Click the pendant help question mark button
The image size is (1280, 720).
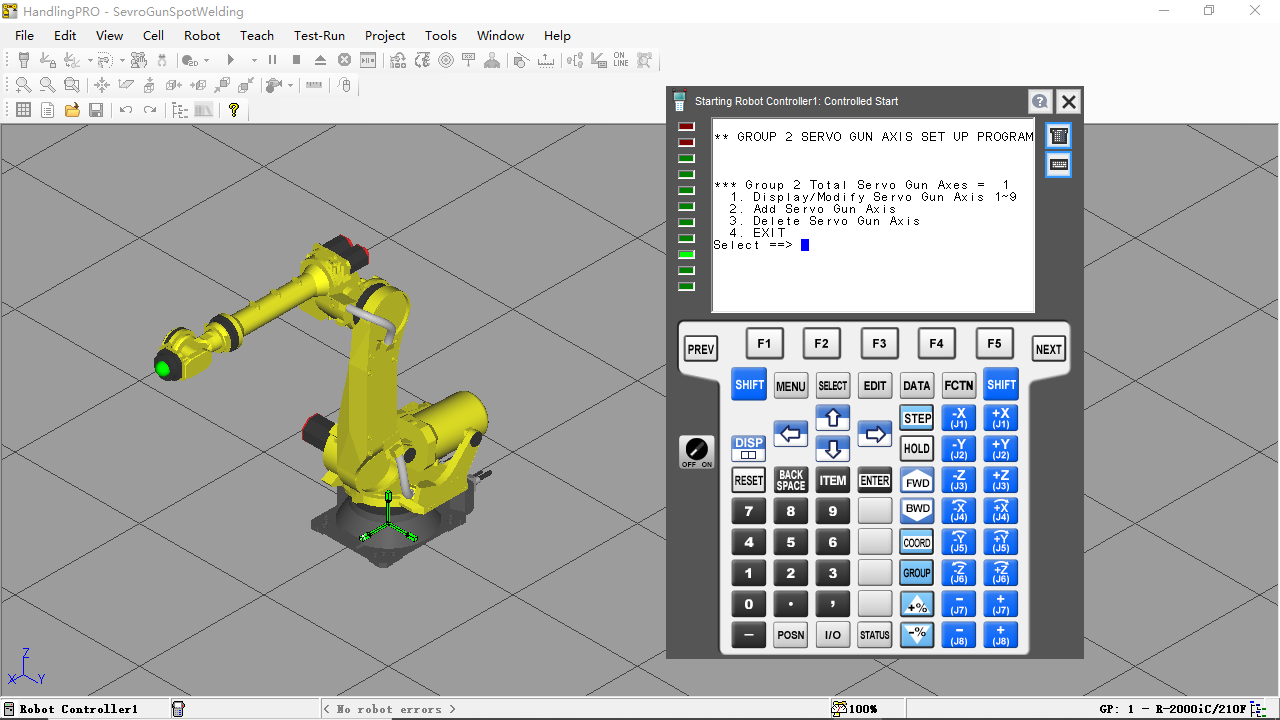[1040, 101]
